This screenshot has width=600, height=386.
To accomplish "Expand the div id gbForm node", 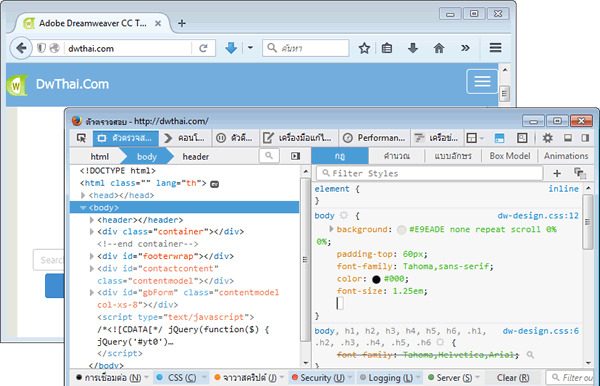I will (x=91, y=293).
